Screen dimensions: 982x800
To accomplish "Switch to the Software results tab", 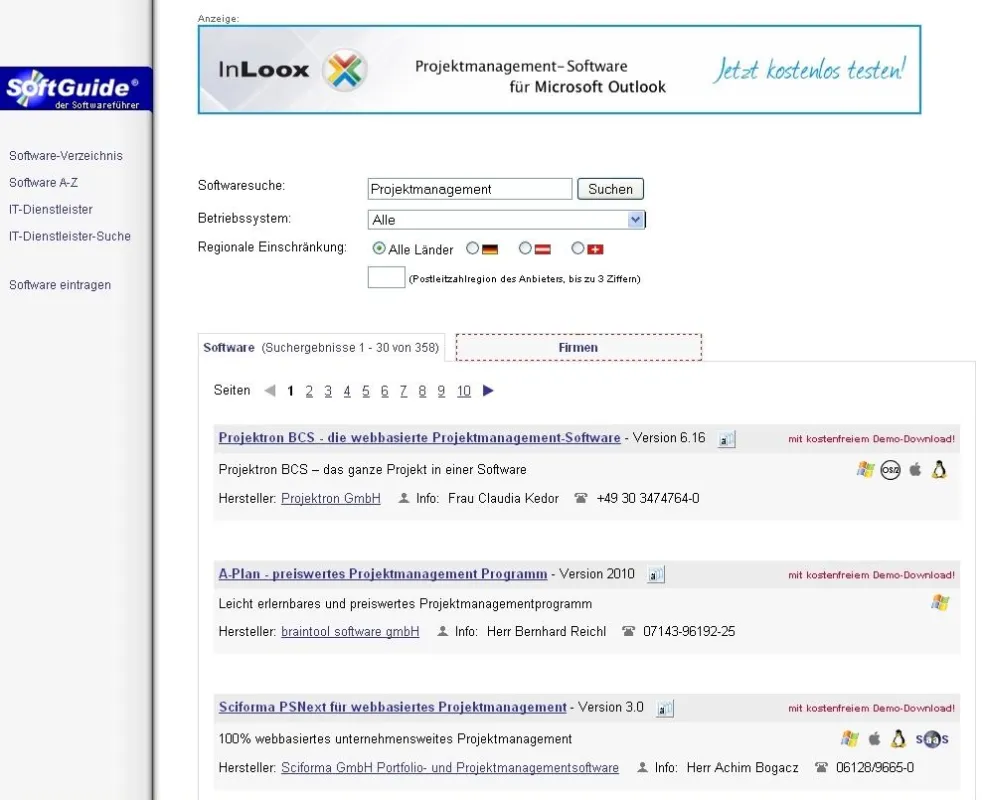I will click(321, 348).
